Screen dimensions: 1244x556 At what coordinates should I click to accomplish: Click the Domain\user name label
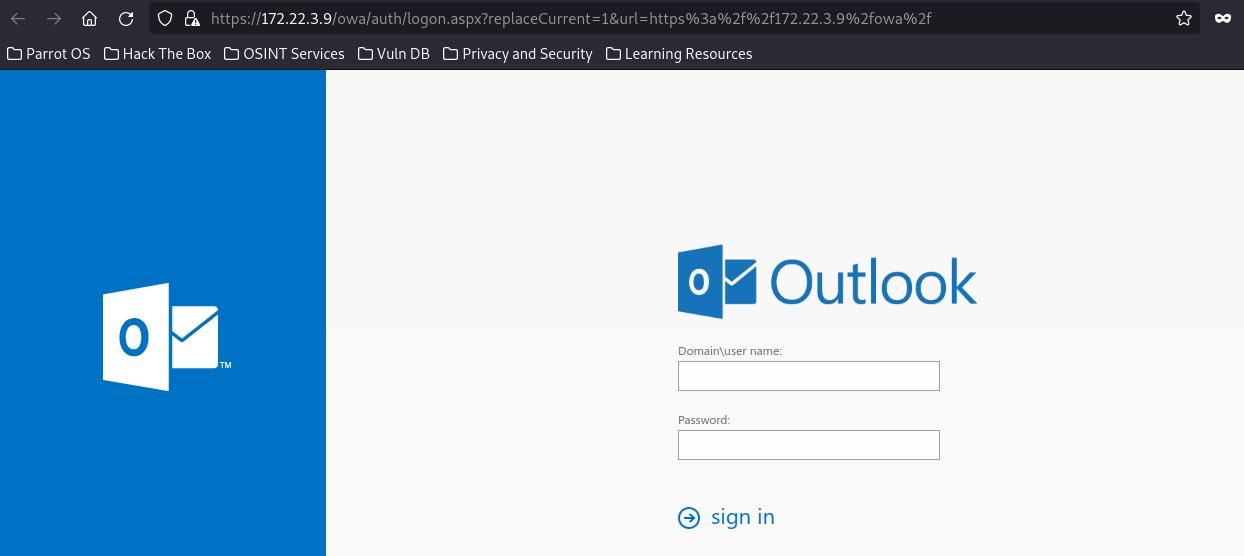pyautogui.click(x=730, y=351)
